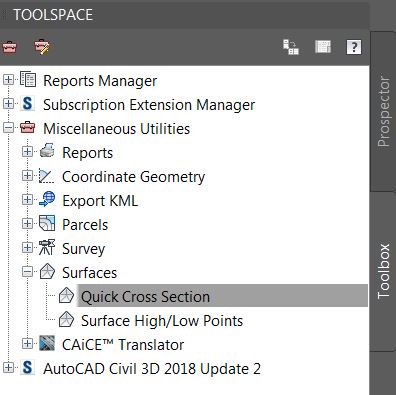
Task: Expand AutoCAD Civil 3D 2018 Update 2 node
Action: click(x=8, y=368)
